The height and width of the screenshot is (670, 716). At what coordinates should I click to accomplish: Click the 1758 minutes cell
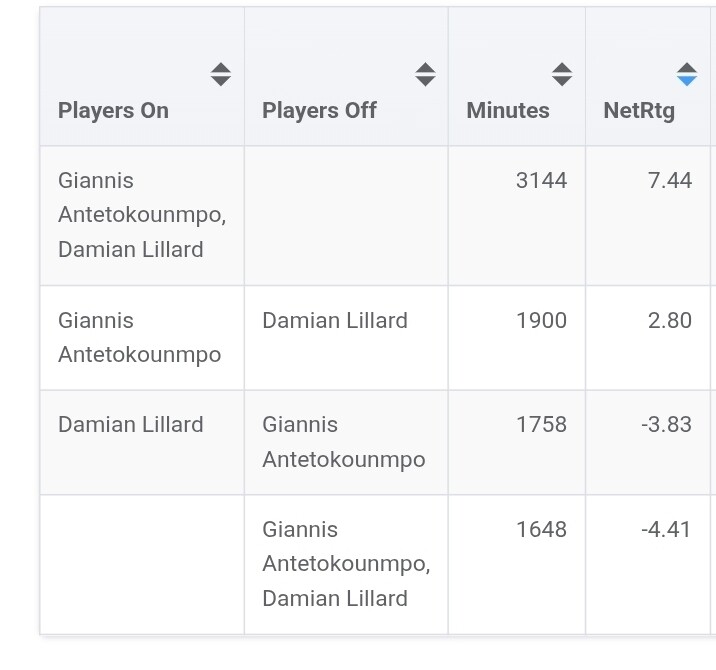pyautogui.click(x=541, y=424)
